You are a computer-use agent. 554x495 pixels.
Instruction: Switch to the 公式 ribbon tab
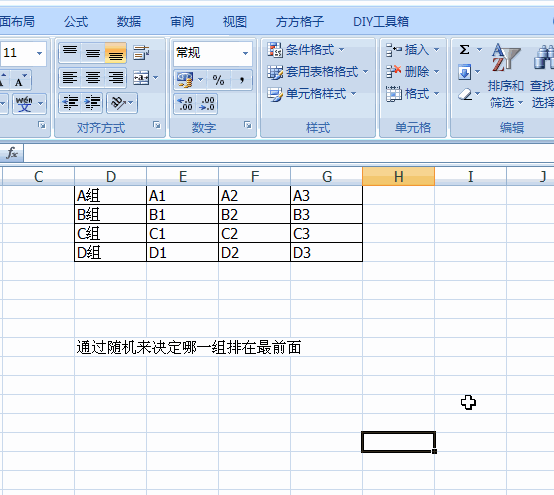click(76, 22)
